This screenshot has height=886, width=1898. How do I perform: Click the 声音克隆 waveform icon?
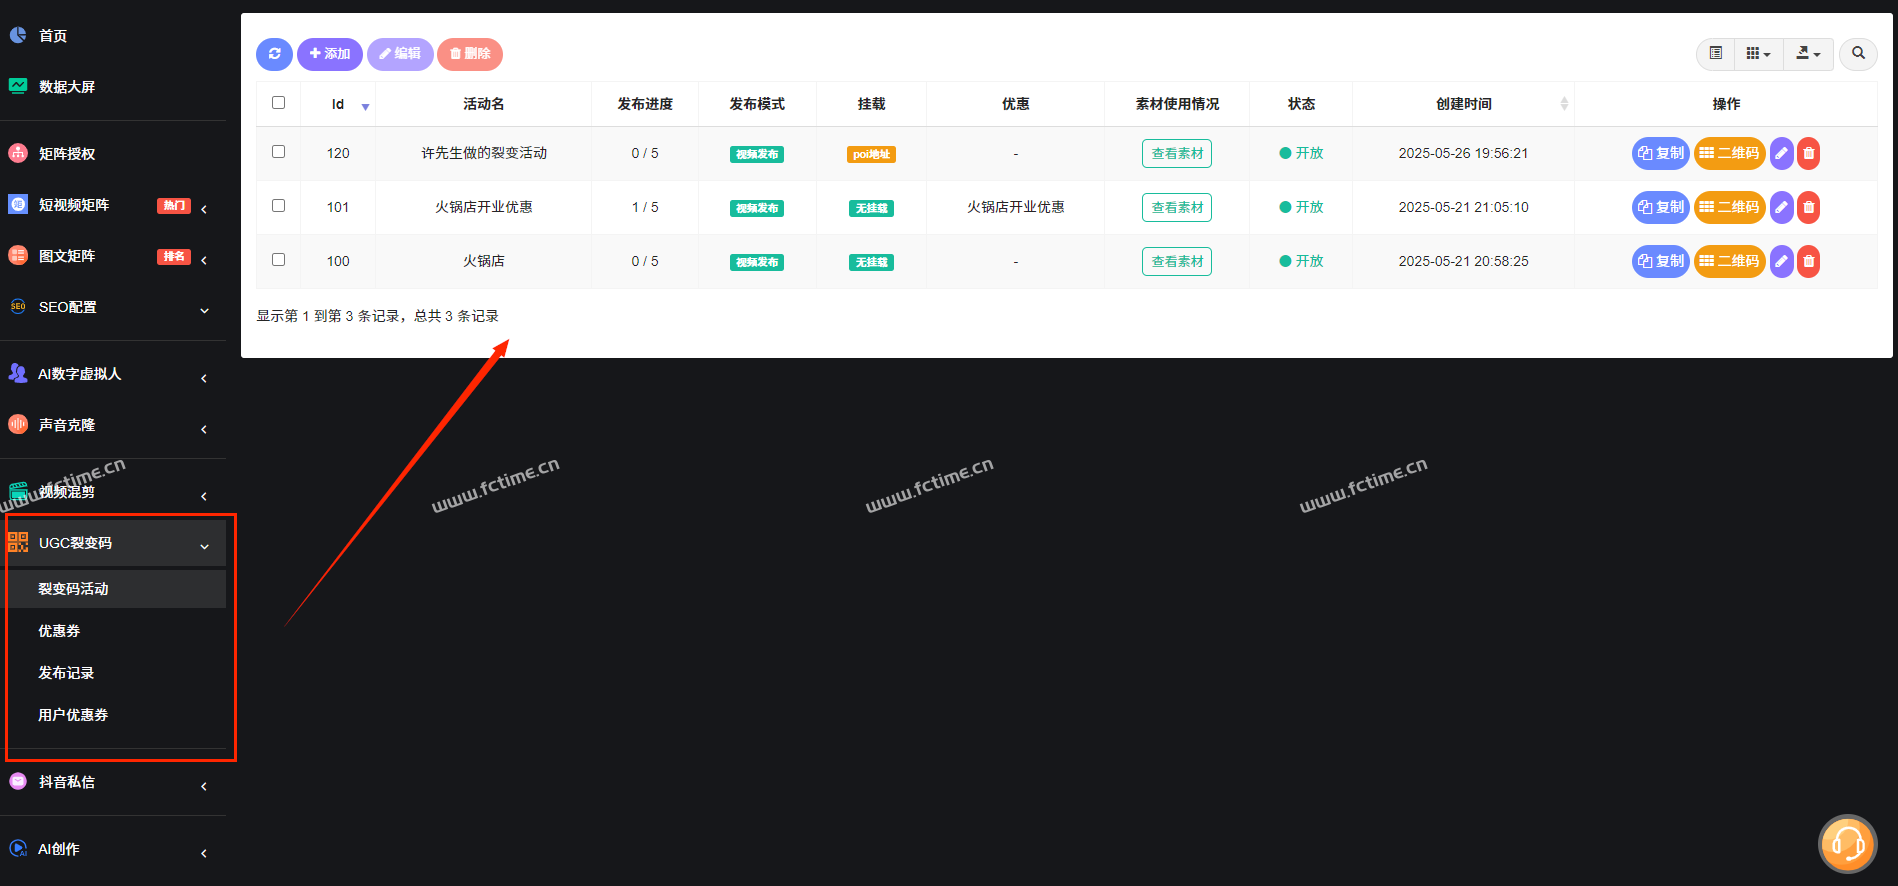(18, 424)
